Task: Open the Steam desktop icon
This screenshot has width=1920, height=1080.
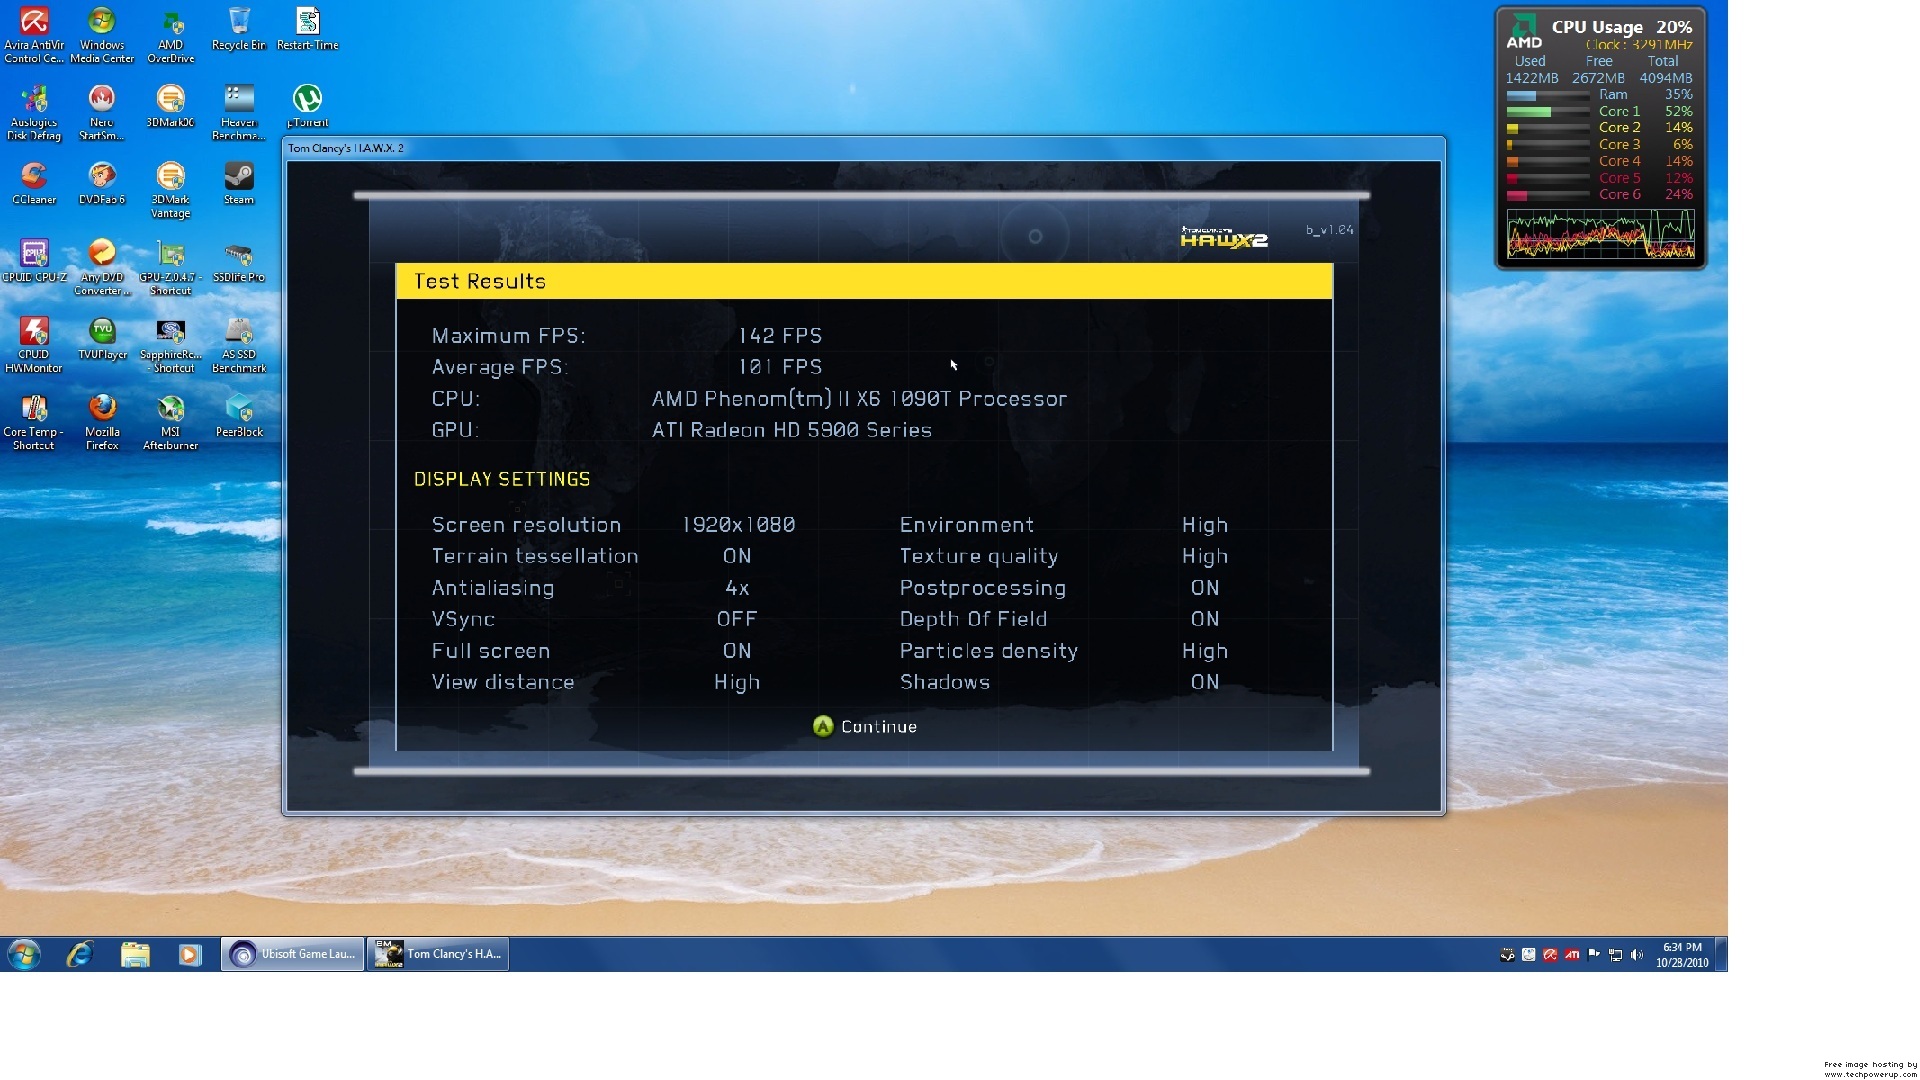Action: 239,184
